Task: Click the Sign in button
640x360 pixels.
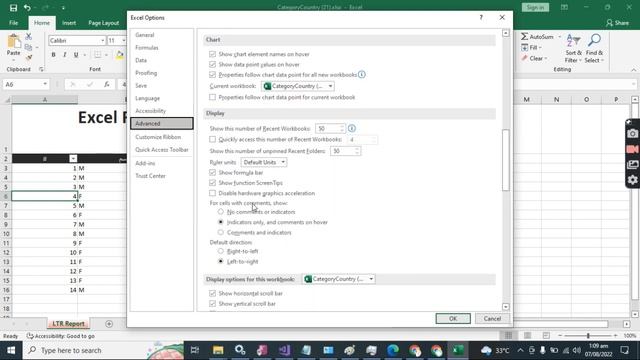Action: coord(535,7)
